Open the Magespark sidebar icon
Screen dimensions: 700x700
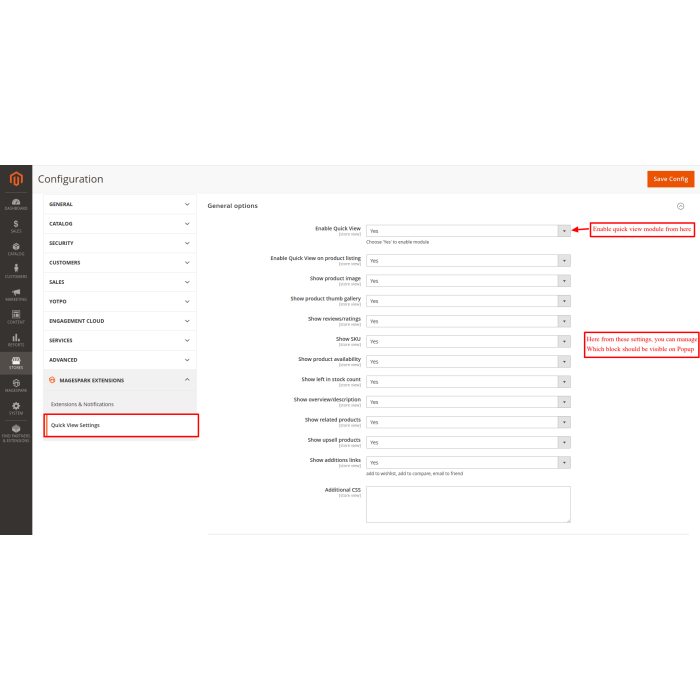[x=16, y=386]
